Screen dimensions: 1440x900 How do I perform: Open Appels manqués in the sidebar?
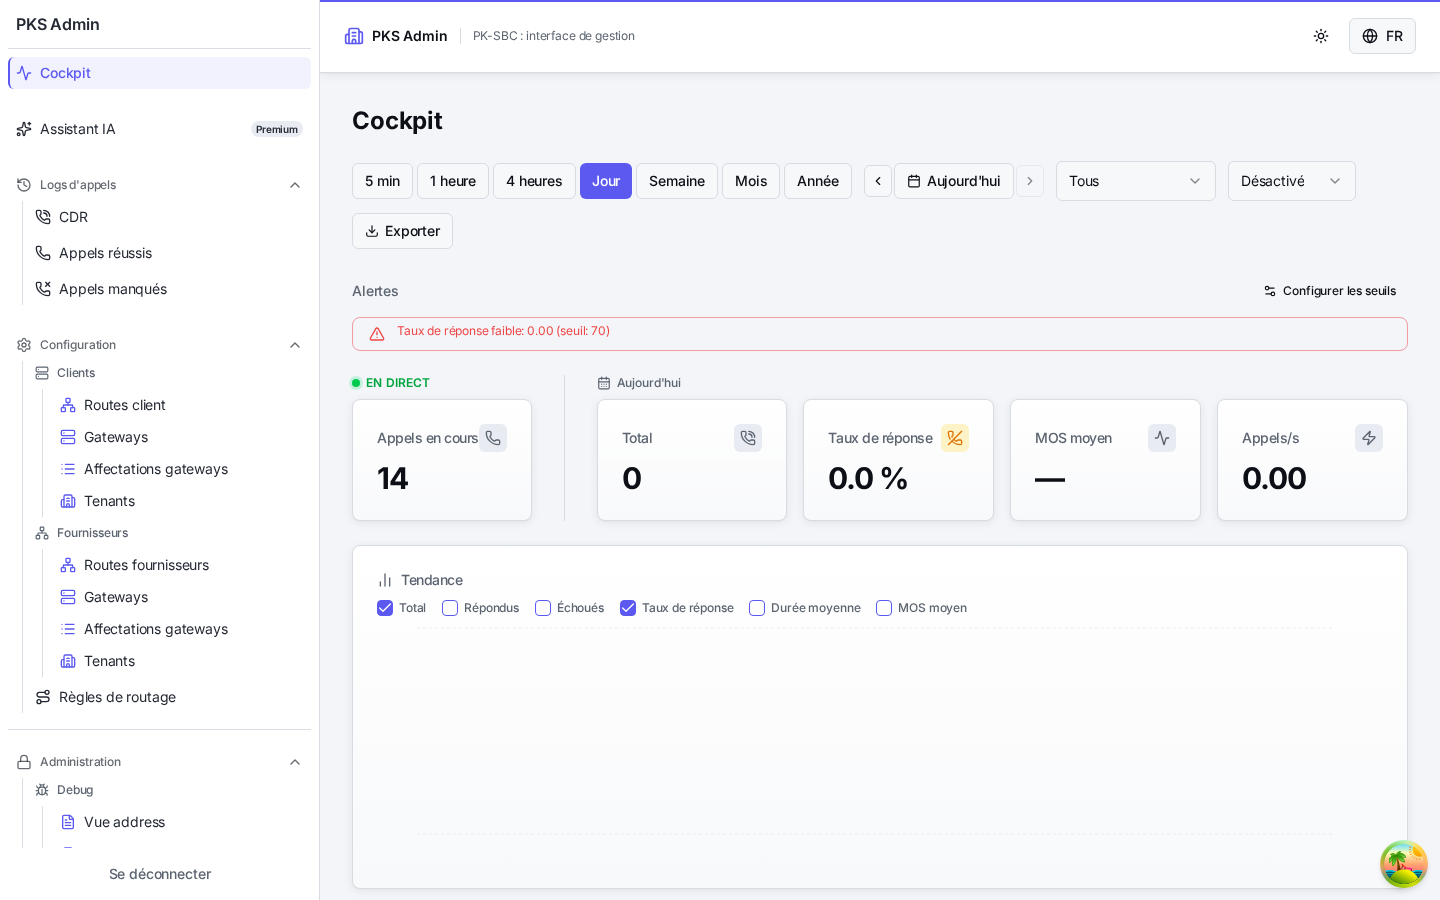113,289
